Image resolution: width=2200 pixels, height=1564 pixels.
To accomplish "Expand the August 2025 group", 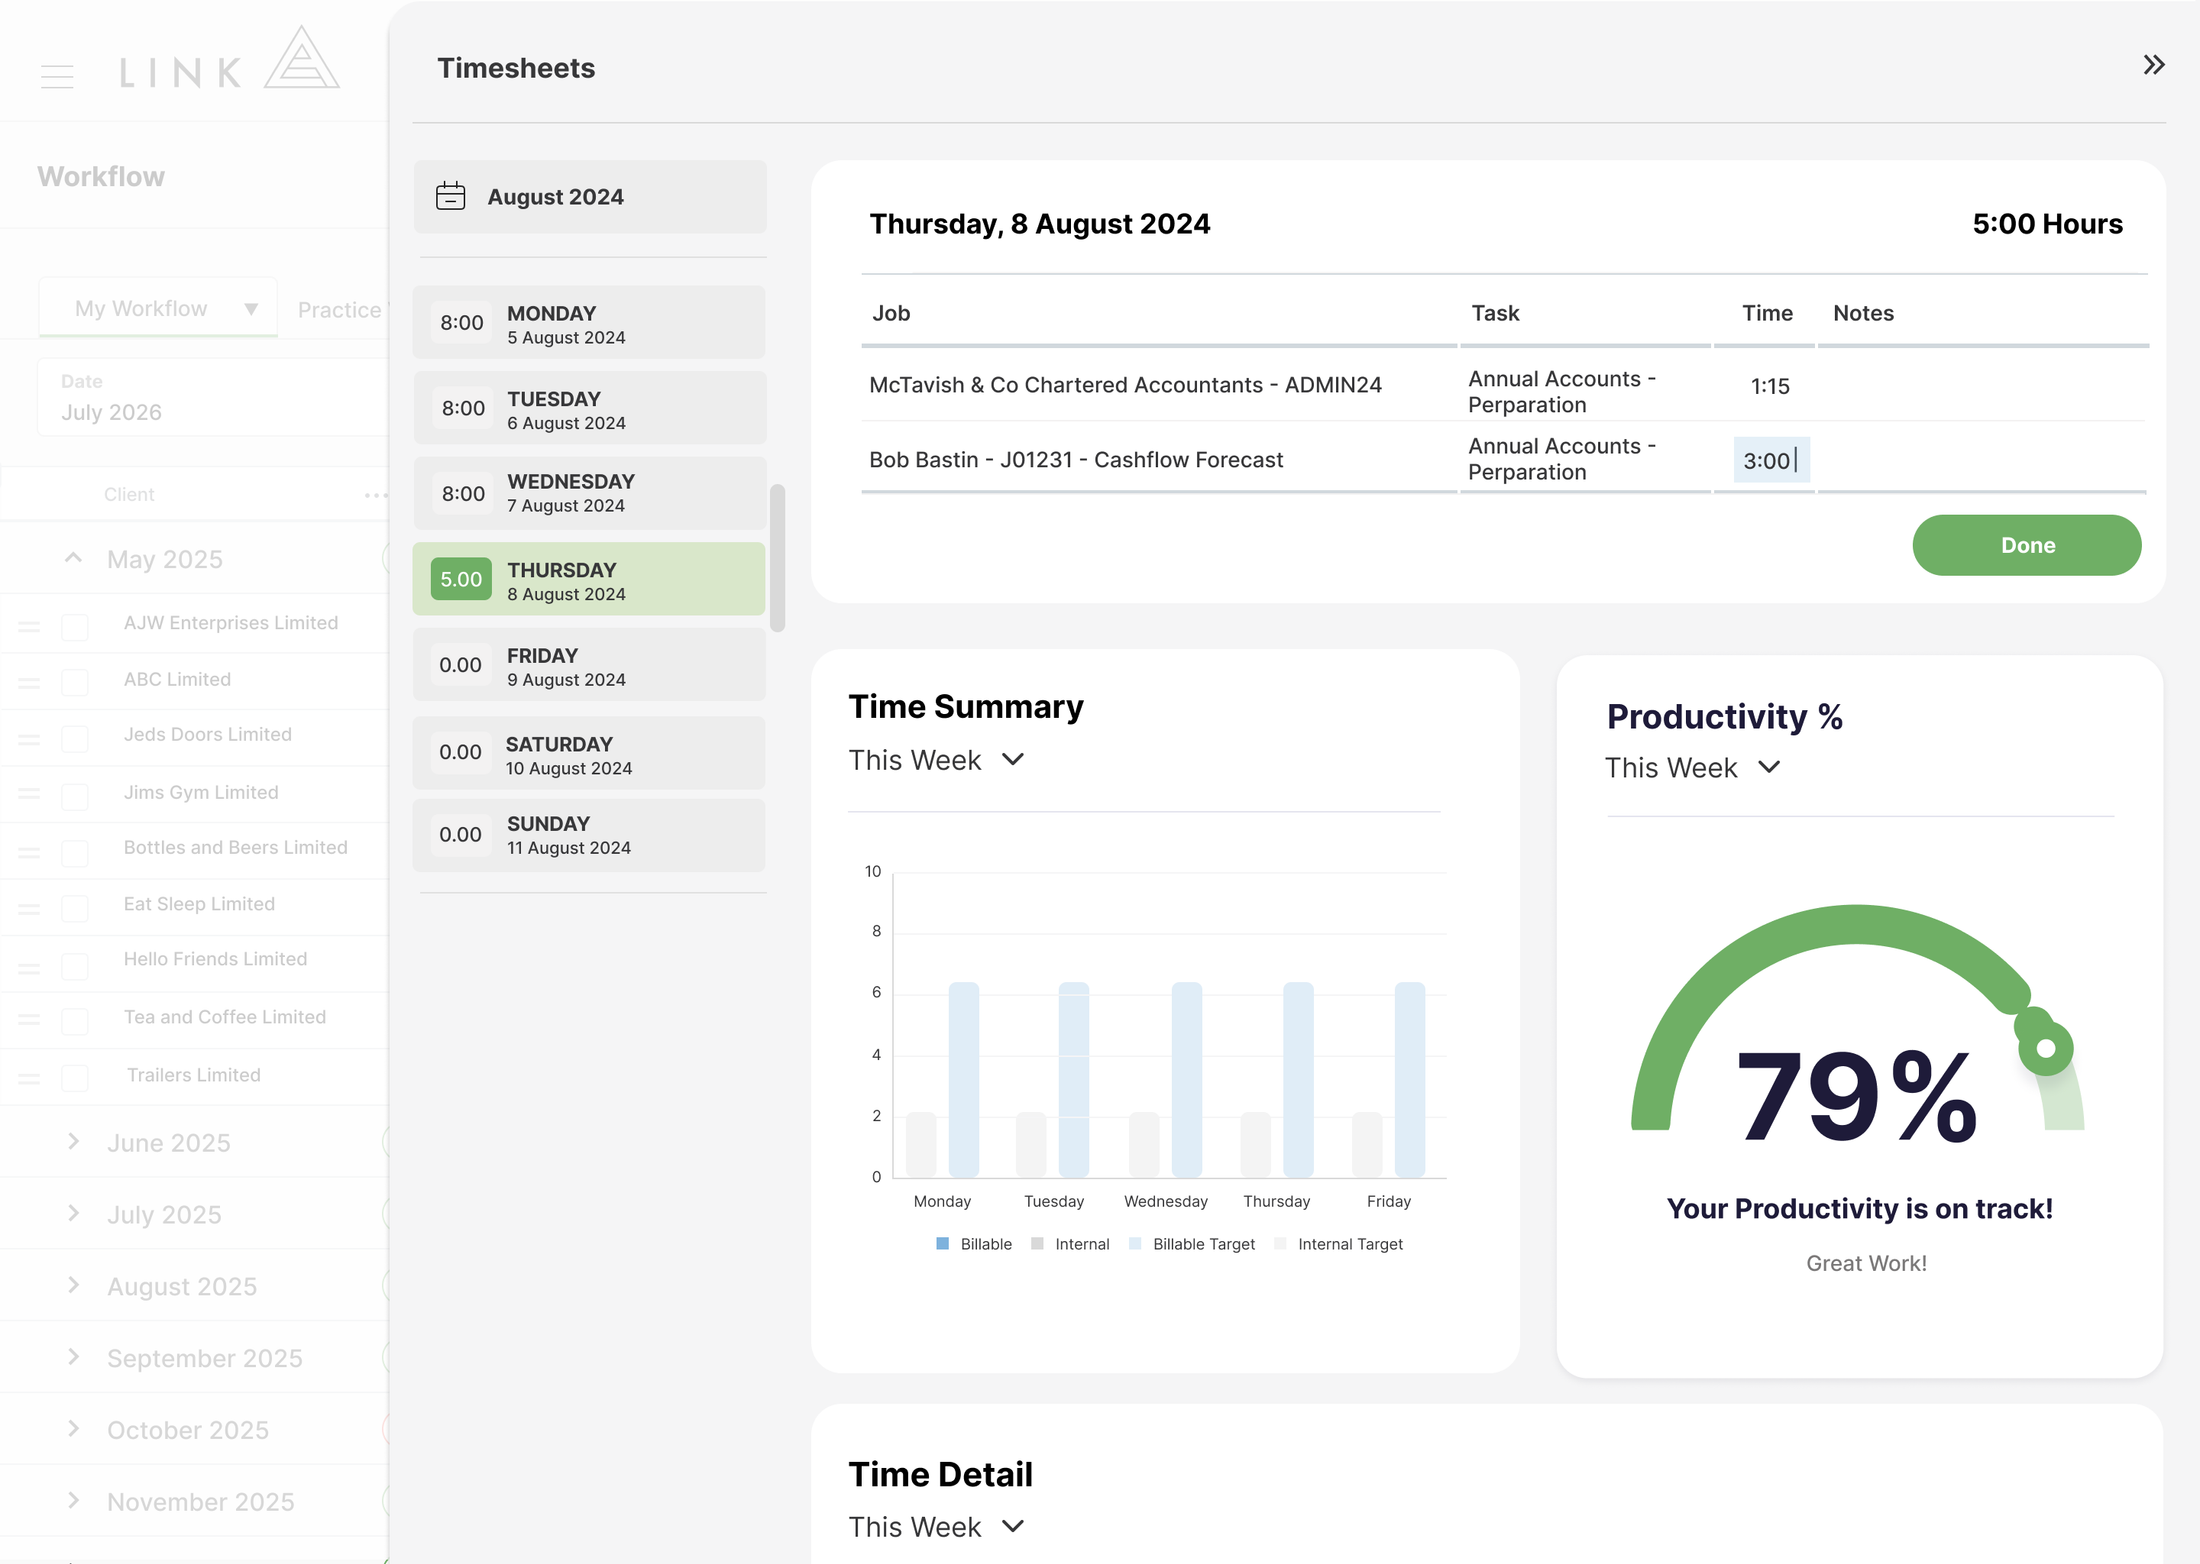I will [73, 1285].
